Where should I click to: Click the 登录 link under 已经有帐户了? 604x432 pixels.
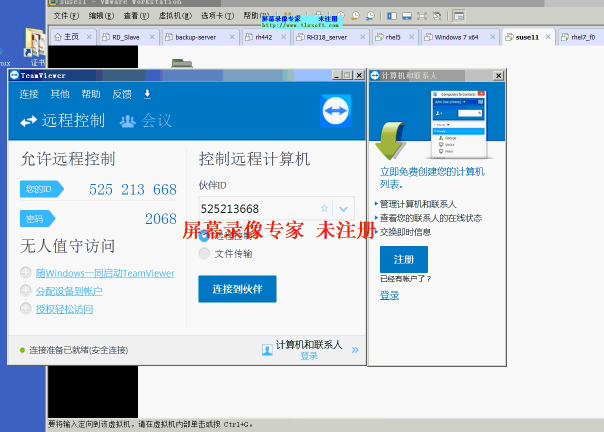(389, 296)
